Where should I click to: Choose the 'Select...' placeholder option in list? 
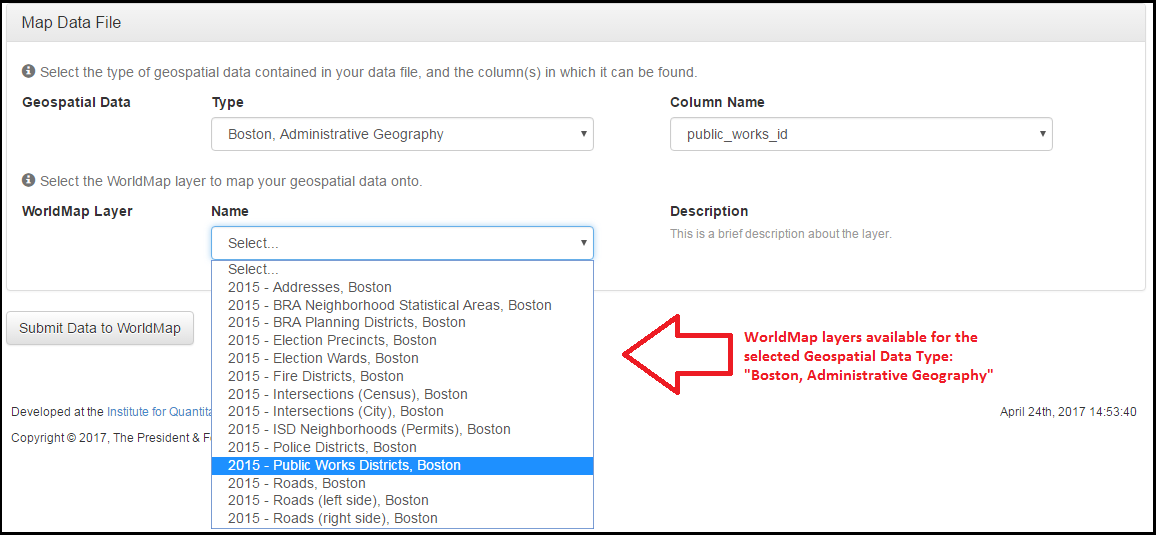[253, 269]
